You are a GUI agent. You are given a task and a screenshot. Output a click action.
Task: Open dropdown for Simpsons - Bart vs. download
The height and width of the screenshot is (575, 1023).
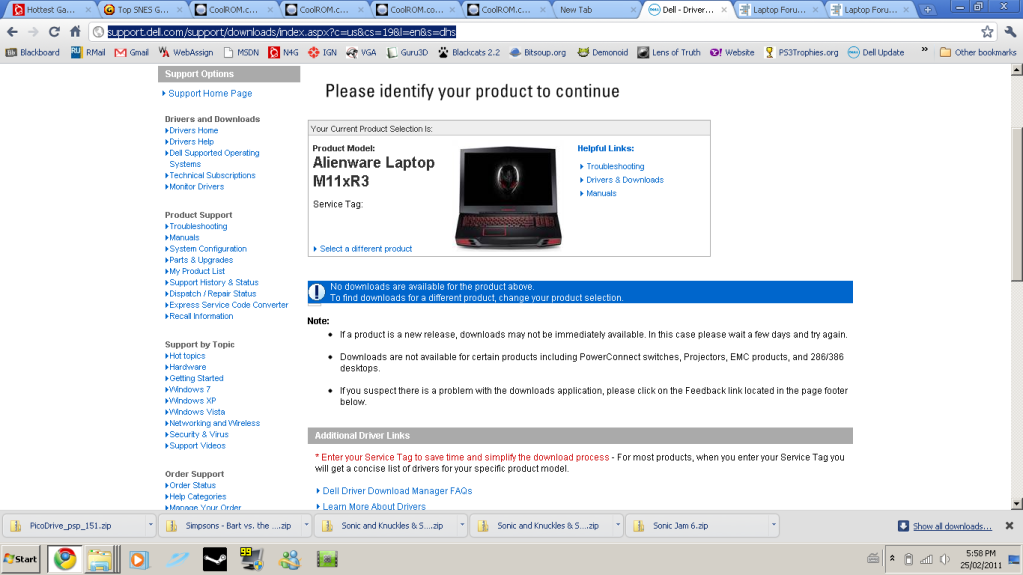[x=306, y=525]
